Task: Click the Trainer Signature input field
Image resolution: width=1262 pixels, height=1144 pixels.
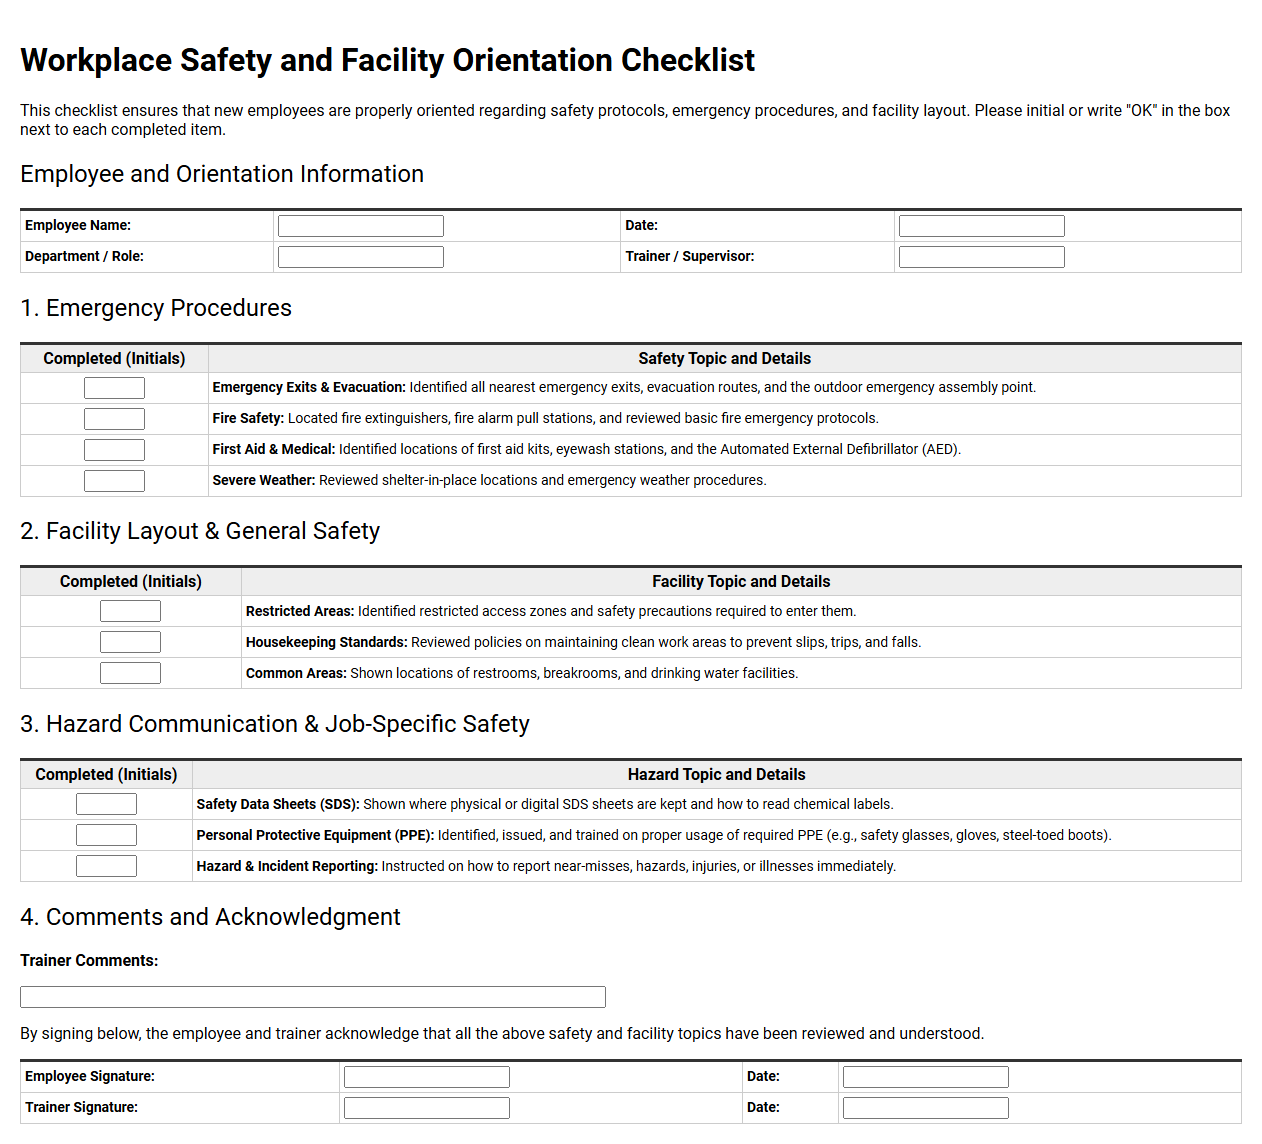Action: click(x=426, y=1108)
